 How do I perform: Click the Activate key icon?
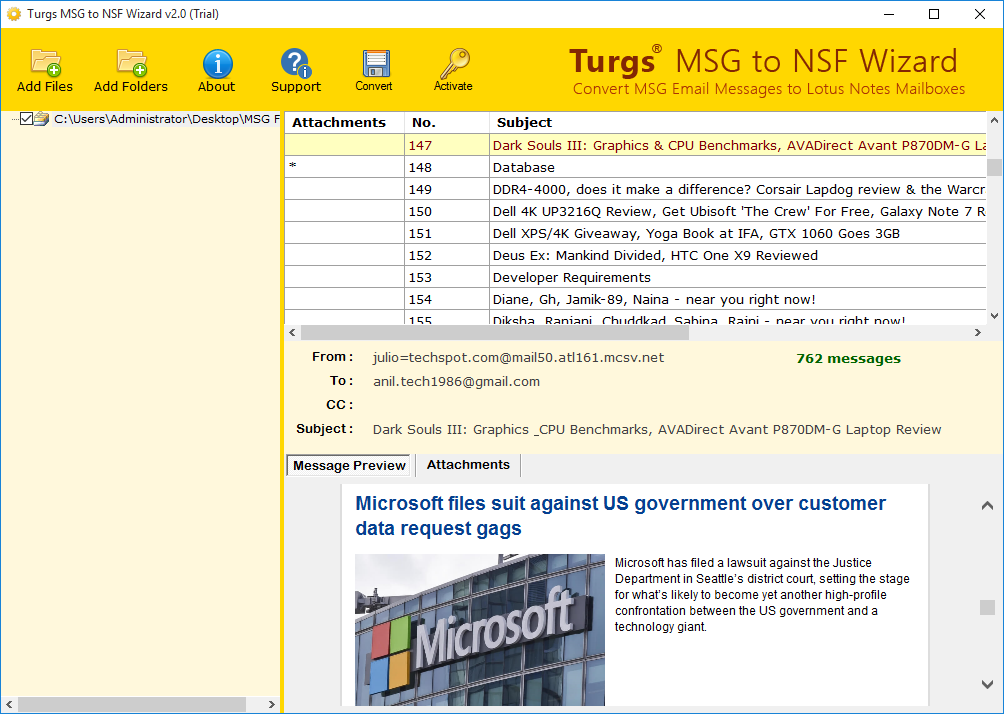click(453, 70)
